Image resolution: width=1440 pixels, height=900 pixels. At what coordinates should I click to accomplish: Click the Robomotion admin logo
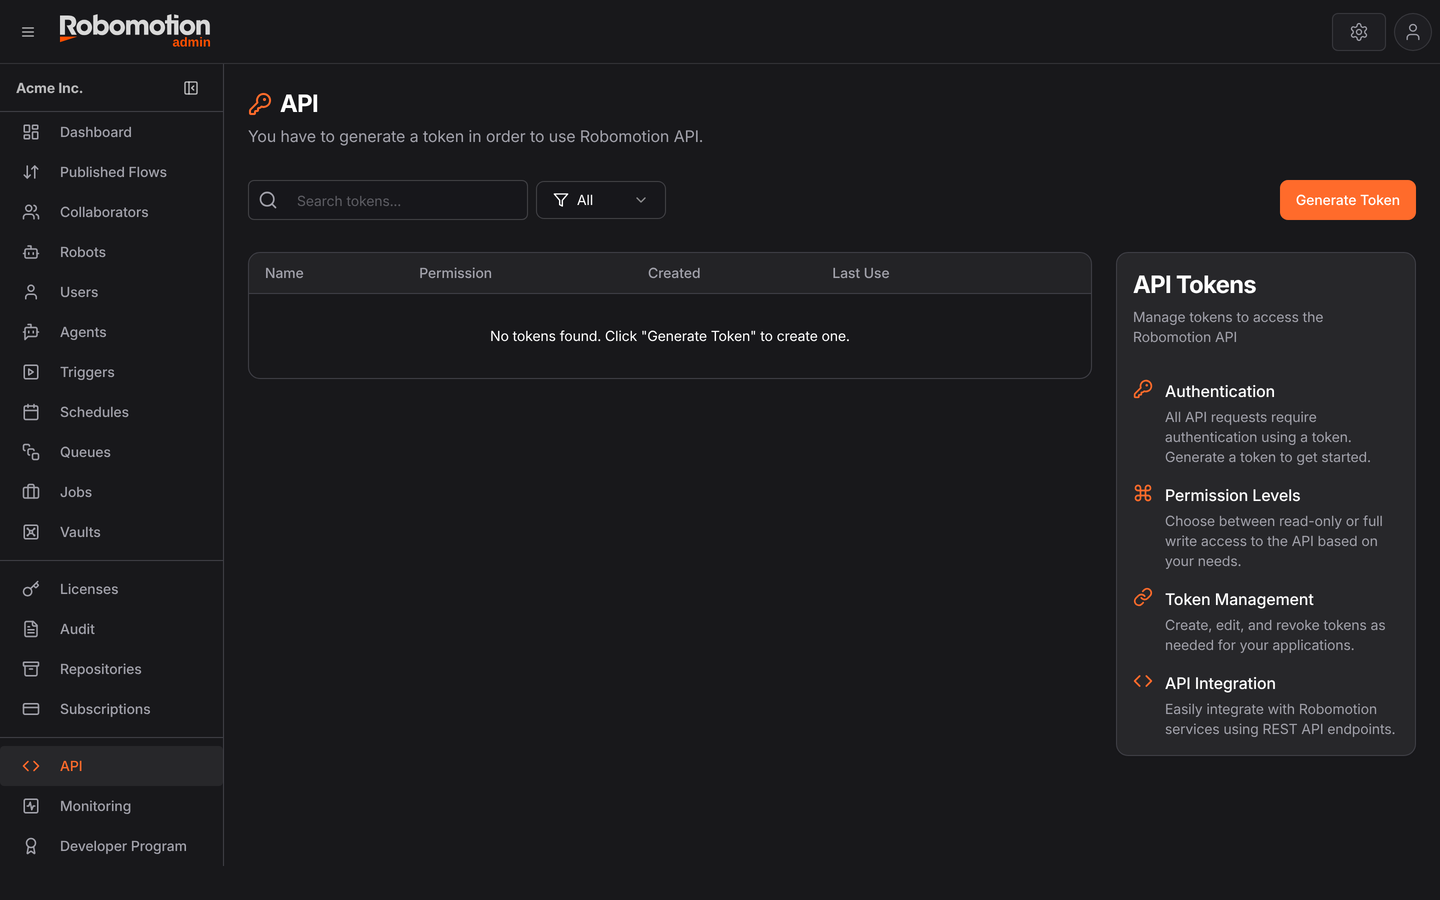[135, 31]
